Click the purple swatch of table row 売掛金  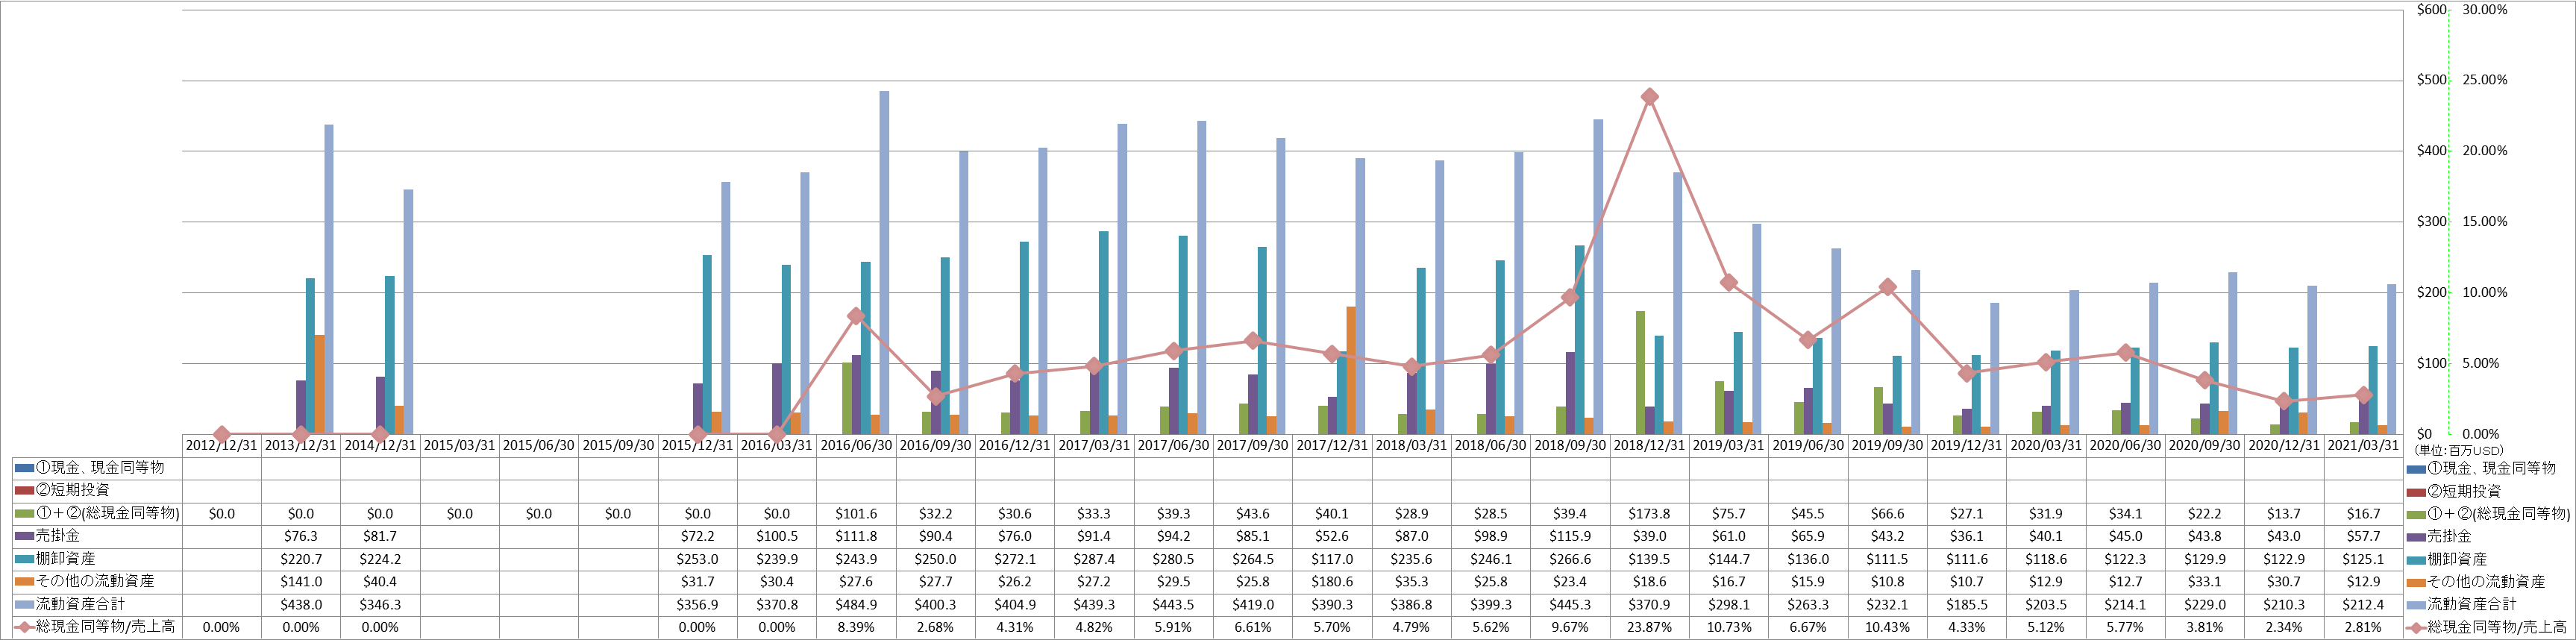pyautogui.click(x=24, y=536)
